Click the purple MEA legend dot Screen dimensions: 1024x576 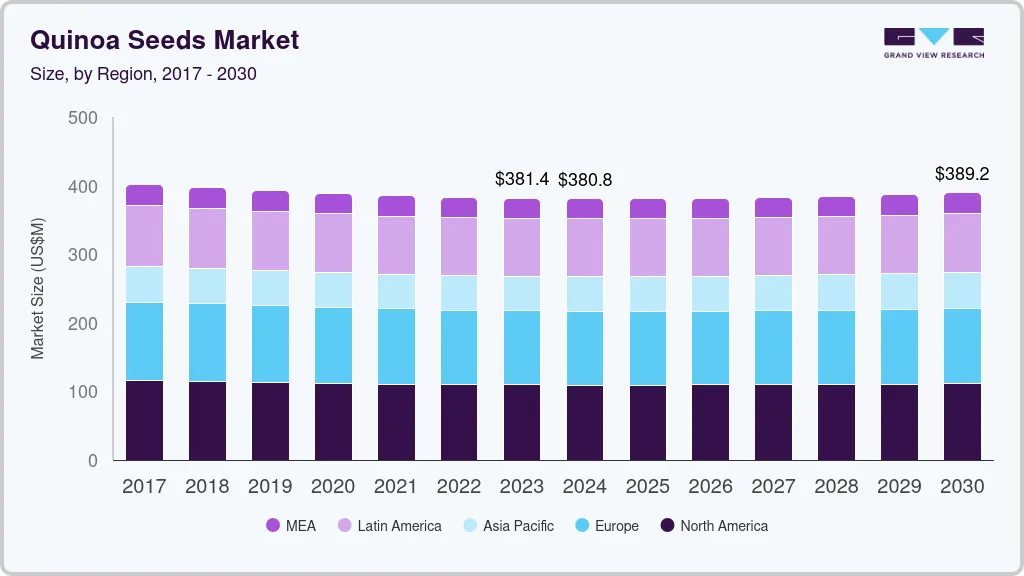click(x=272, y=526)
